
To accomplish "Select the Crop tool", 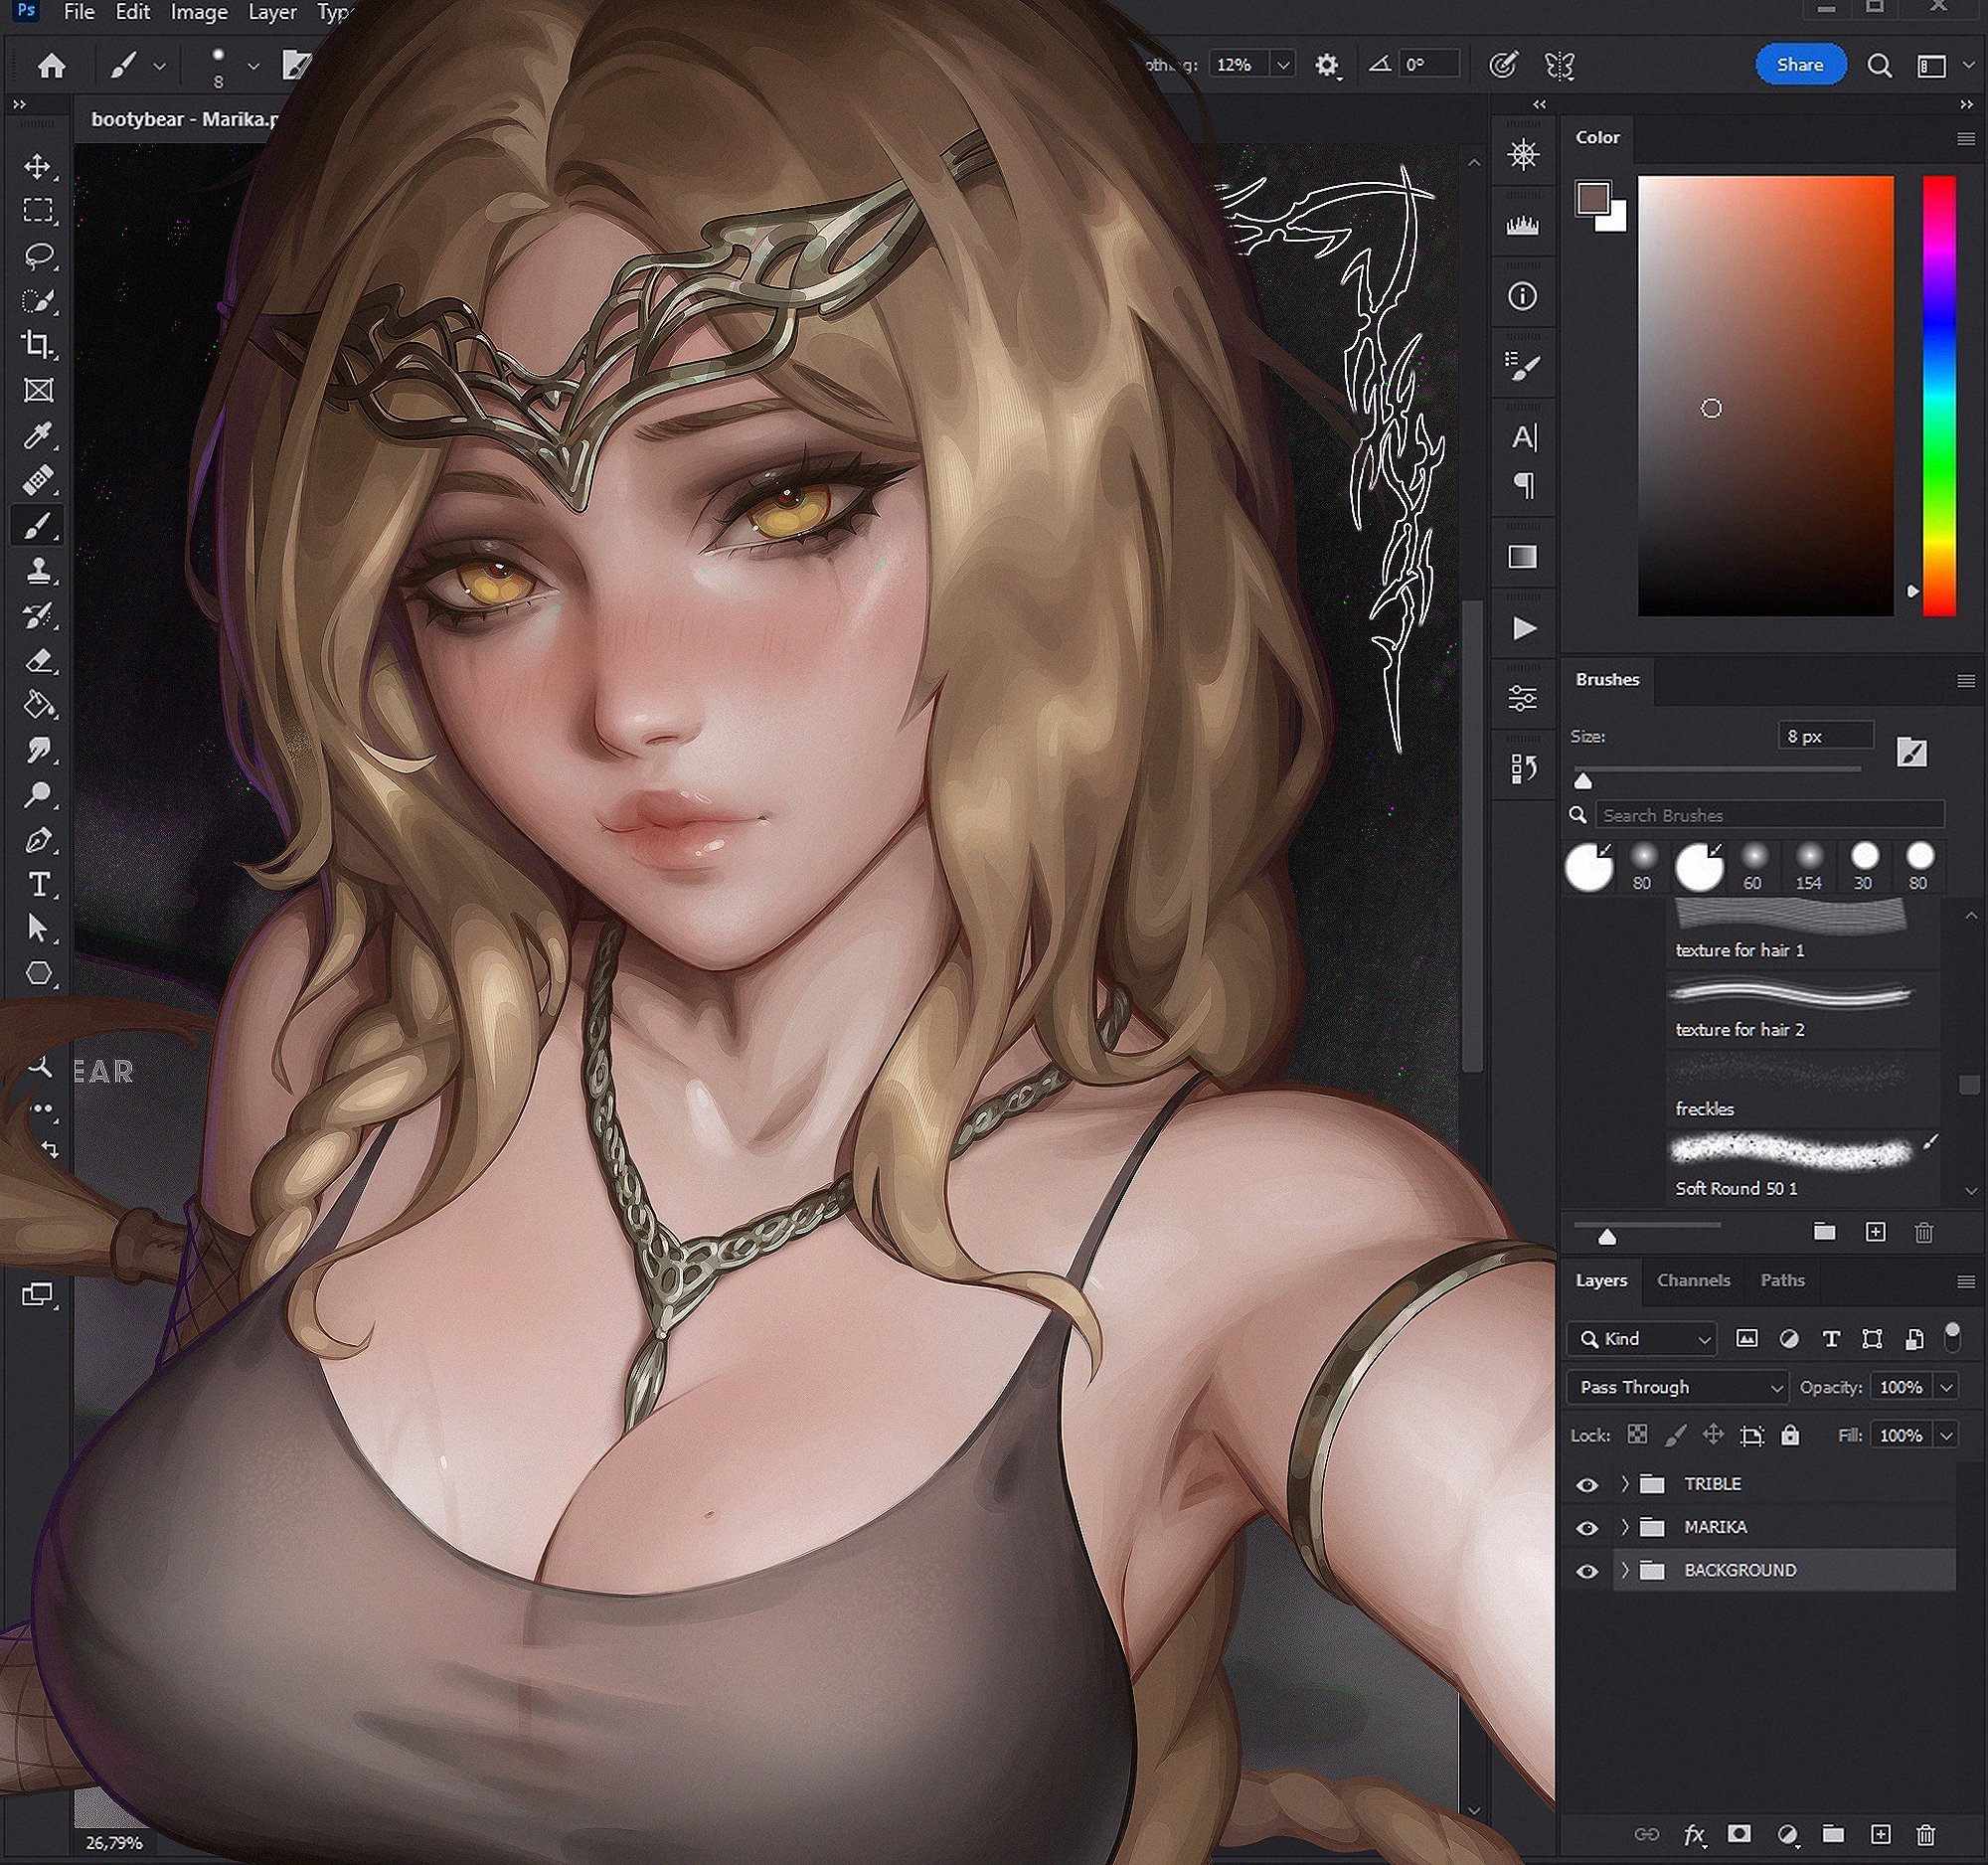I will (38, 345).
